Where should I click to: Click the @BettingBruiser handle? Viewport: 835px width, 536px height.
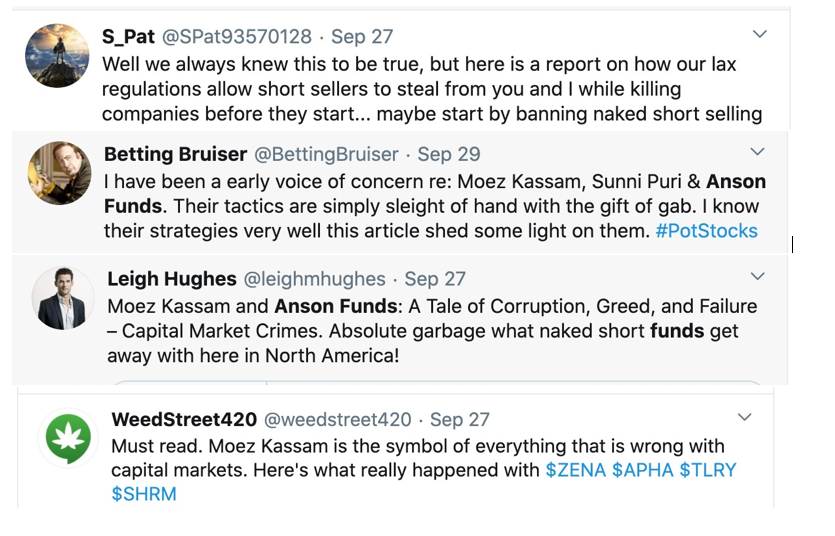click(327, 154)
